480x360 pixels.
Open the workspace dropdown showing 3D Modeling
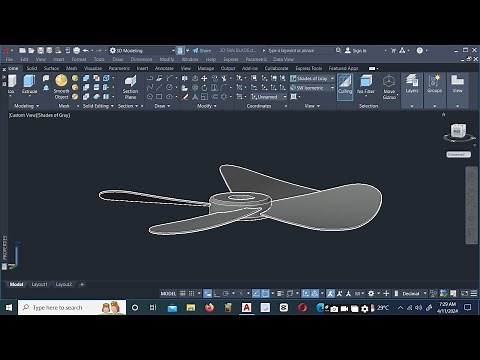click(x=142, y=50)
